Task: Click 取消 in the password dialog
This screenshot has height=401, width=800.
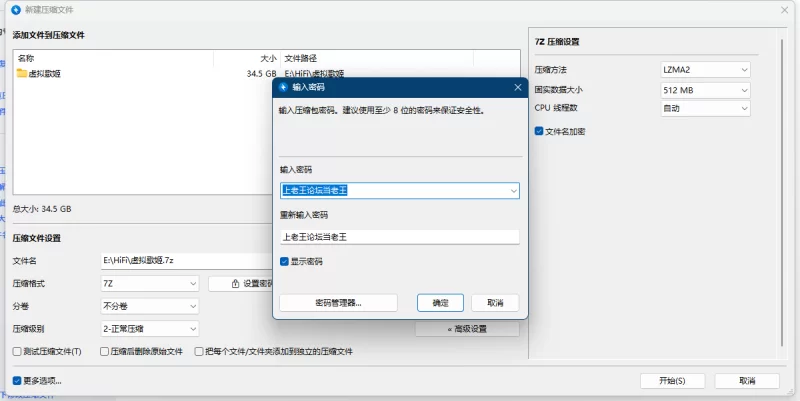Action: click(495, 303)
